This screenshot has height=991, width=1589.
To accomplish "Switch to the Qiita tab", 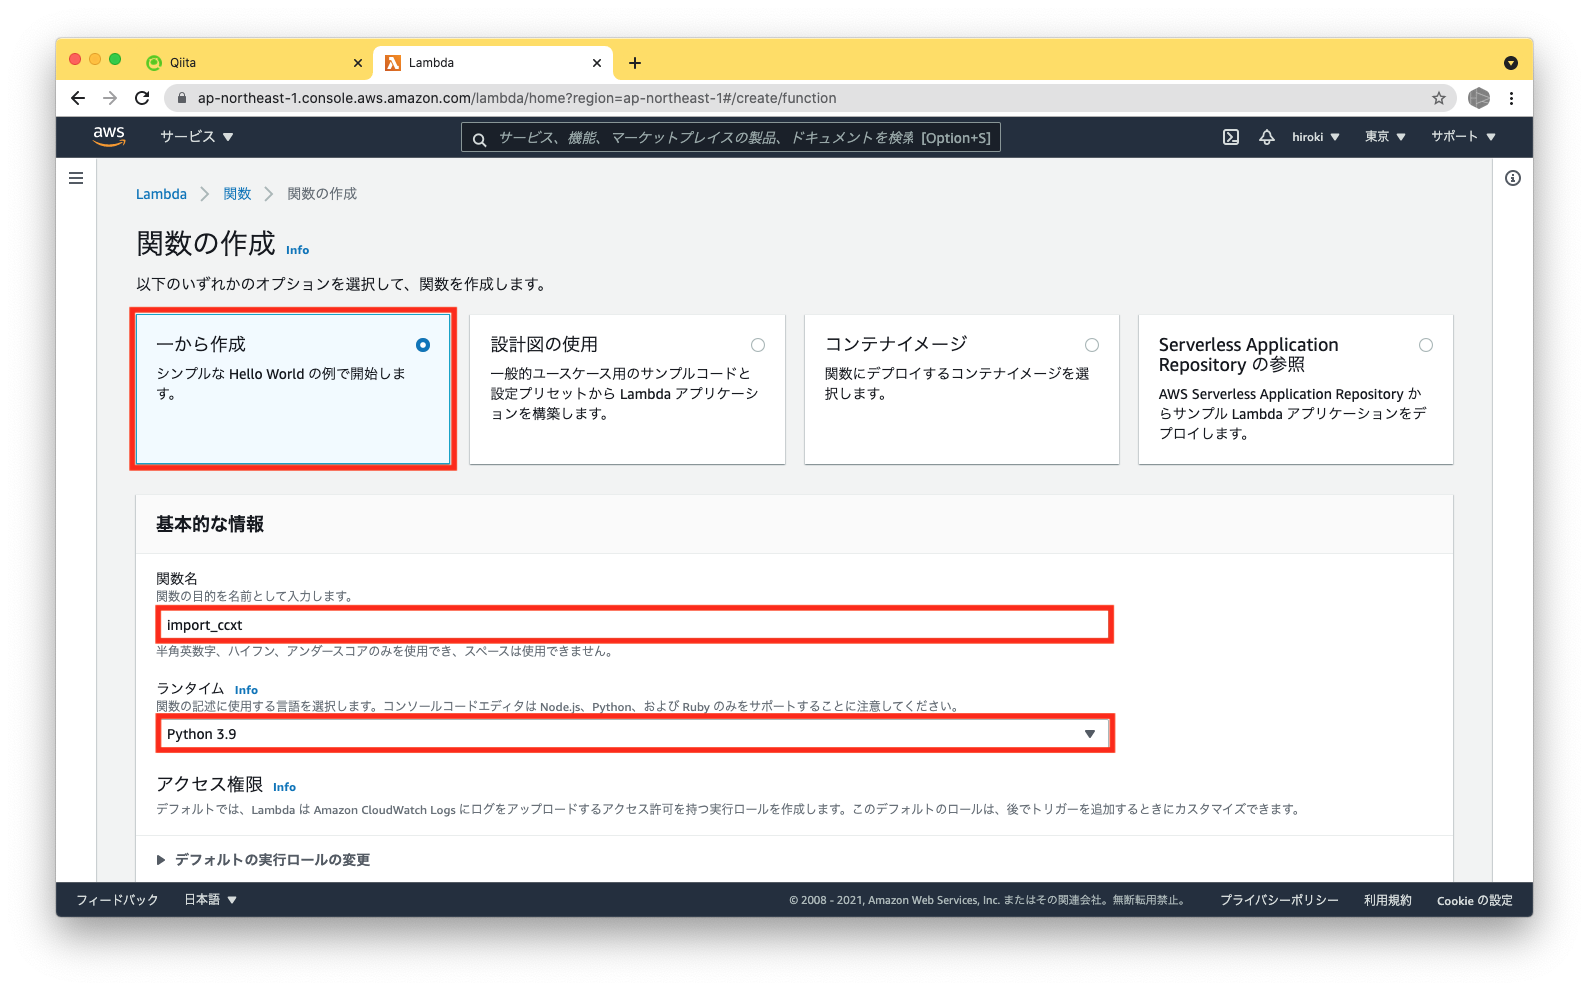I will (x=253, y=62).
